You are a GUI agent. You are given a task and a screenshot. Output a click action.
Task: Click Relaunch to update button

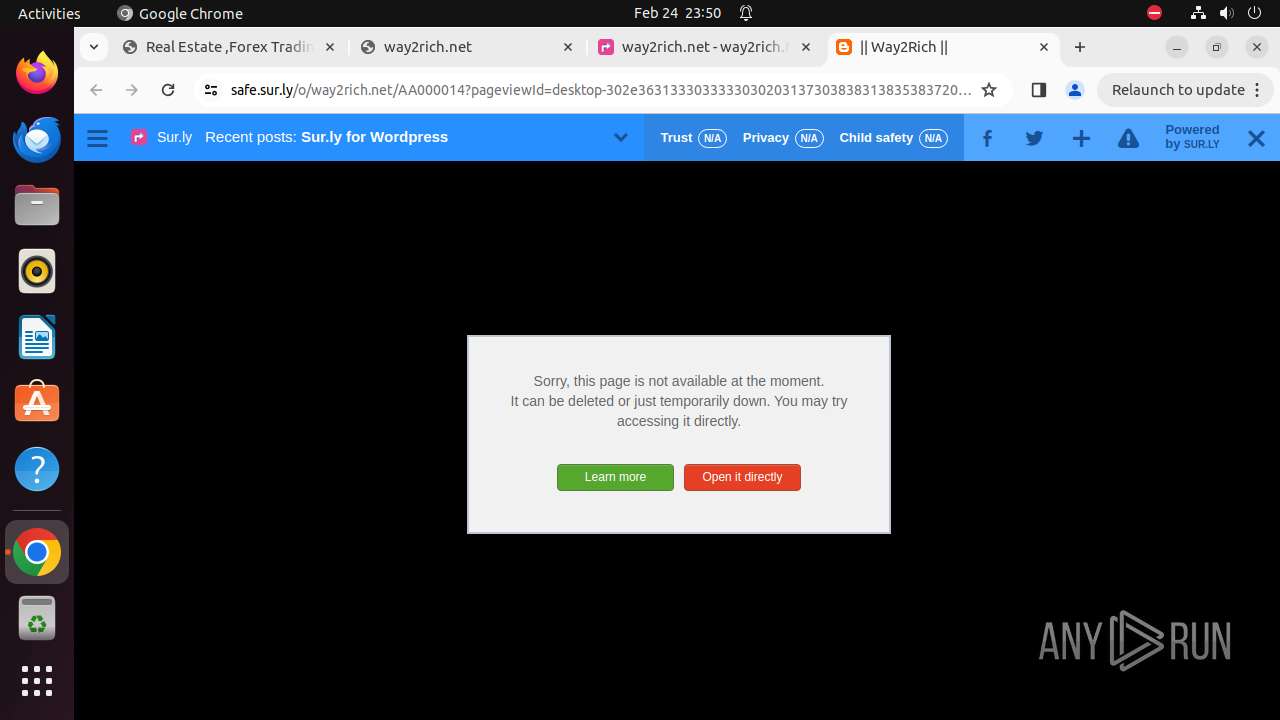1185,90
